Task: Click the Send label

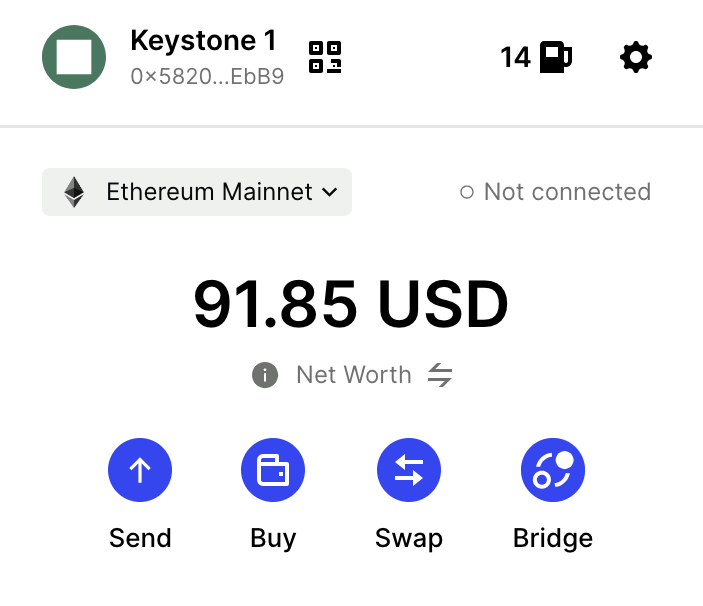Action: 140,538
